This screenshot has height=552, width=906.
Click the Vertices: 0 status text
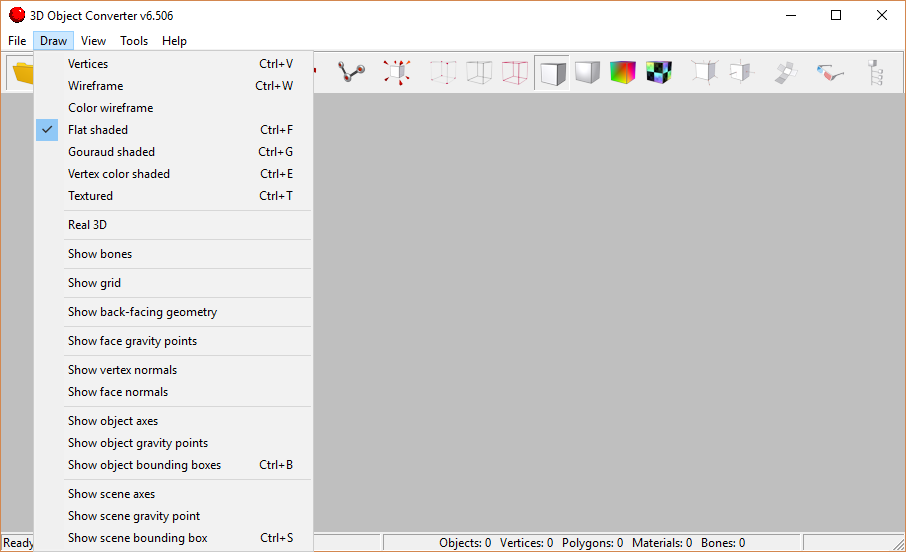click(526, 543)
